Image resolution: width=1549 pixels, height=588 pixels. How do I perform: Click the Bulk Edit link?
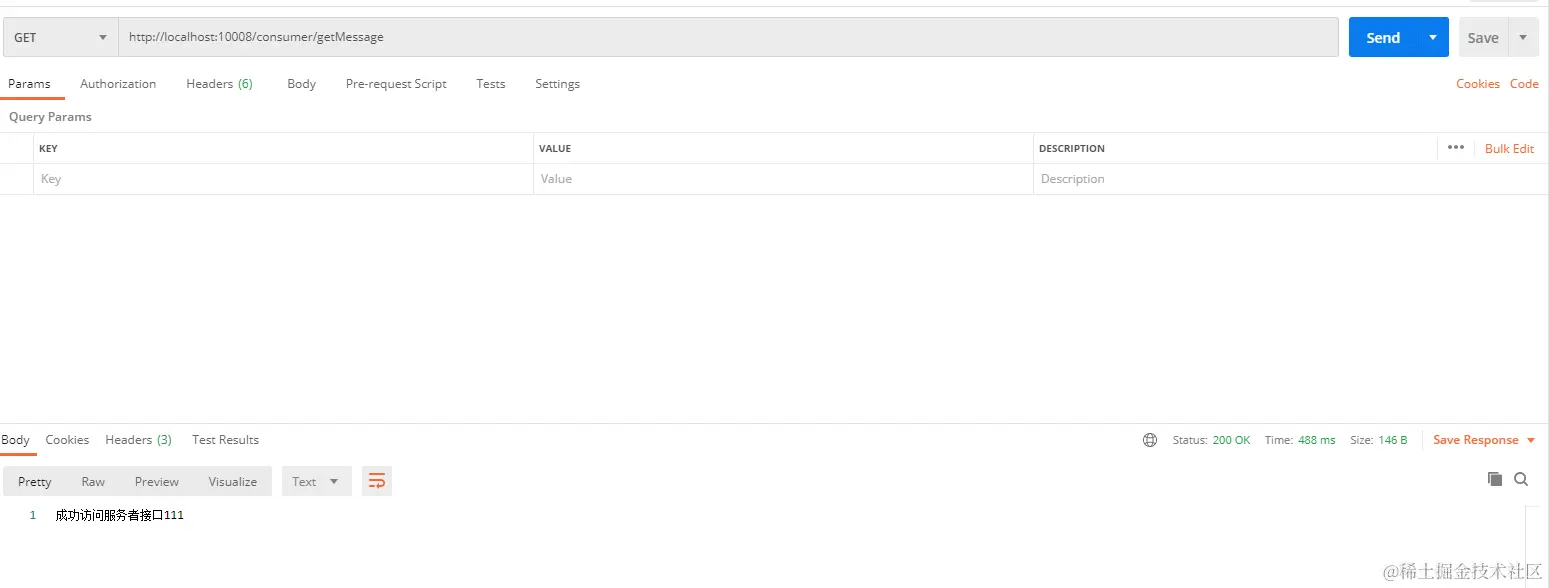1509,148
